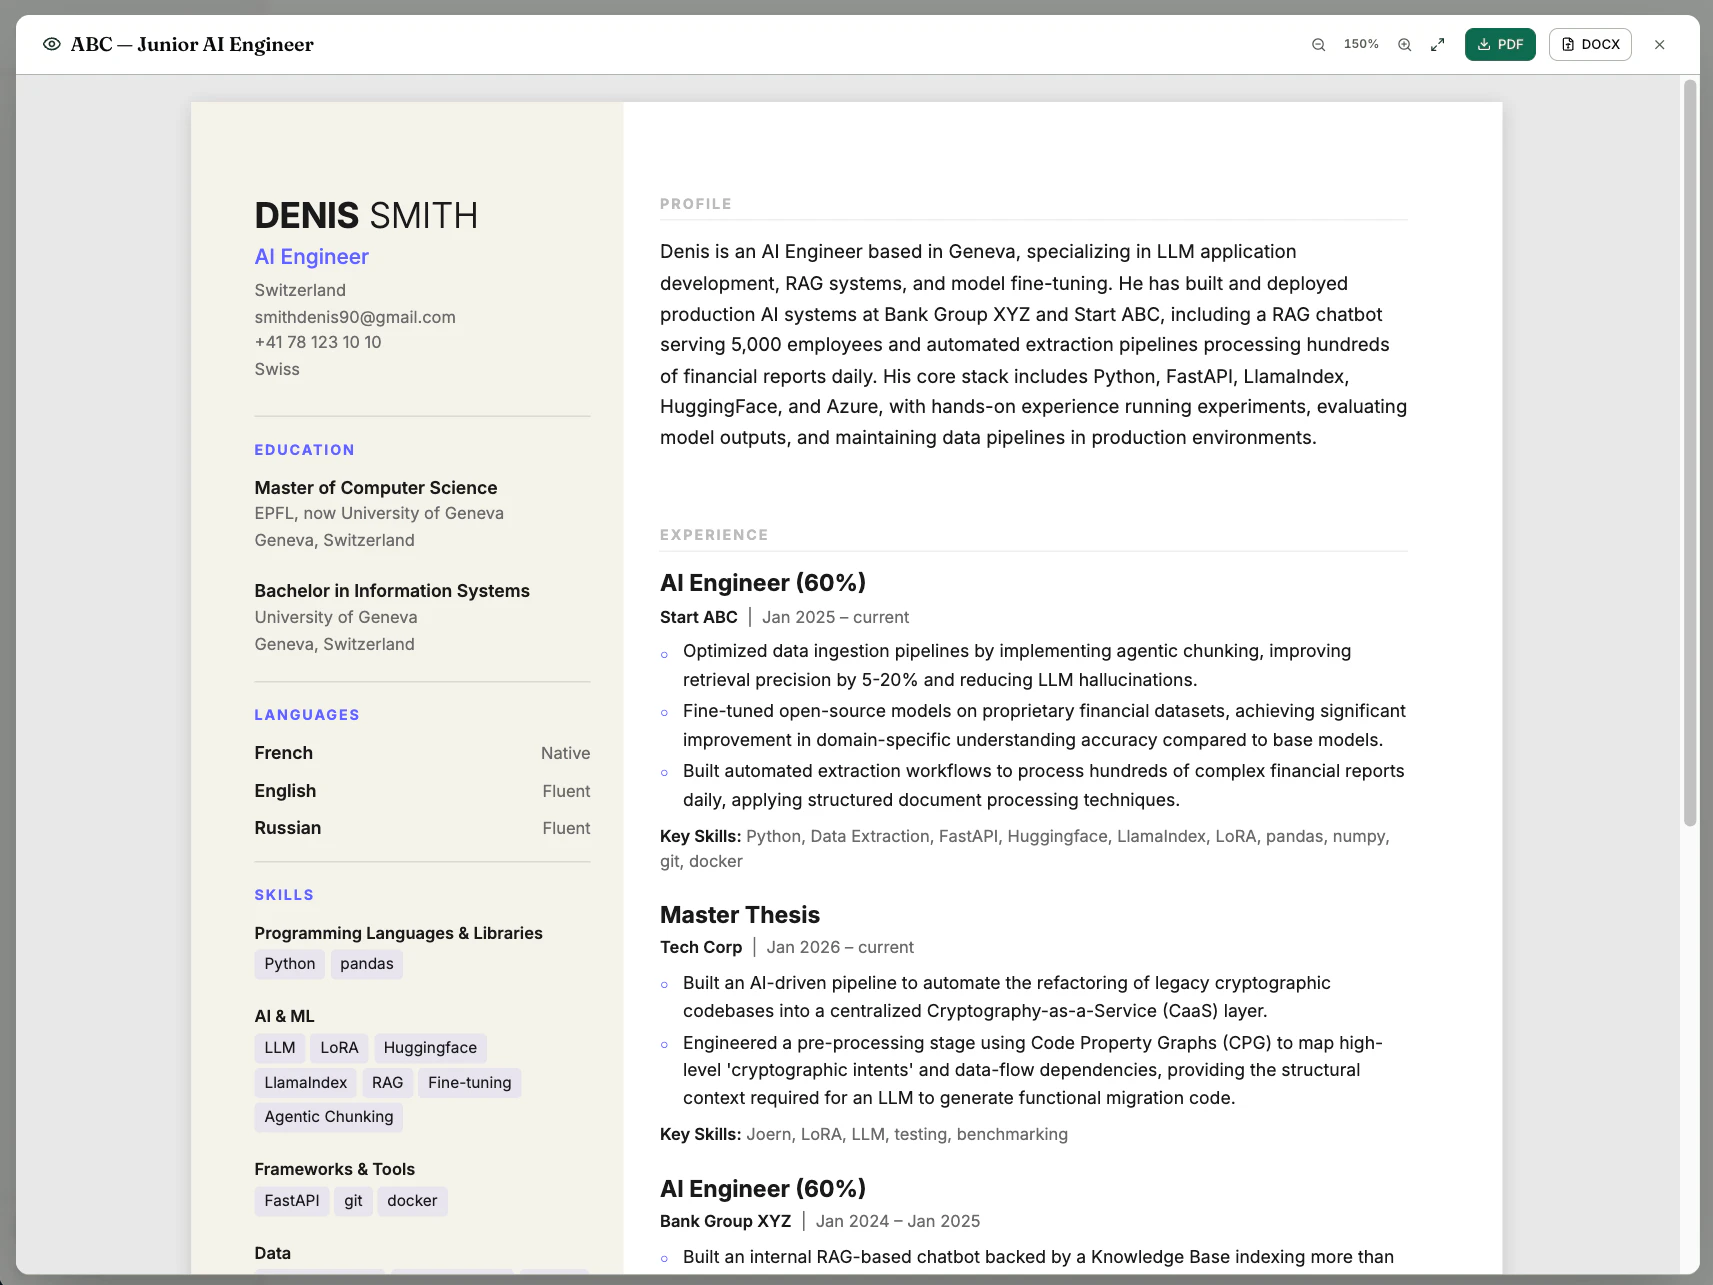The width and height of the screenshot is (1713, 1285).
Task: Click the 'Frameworks & Tools' subheading
Action: pyautogui.click(x=334, y=1169)
